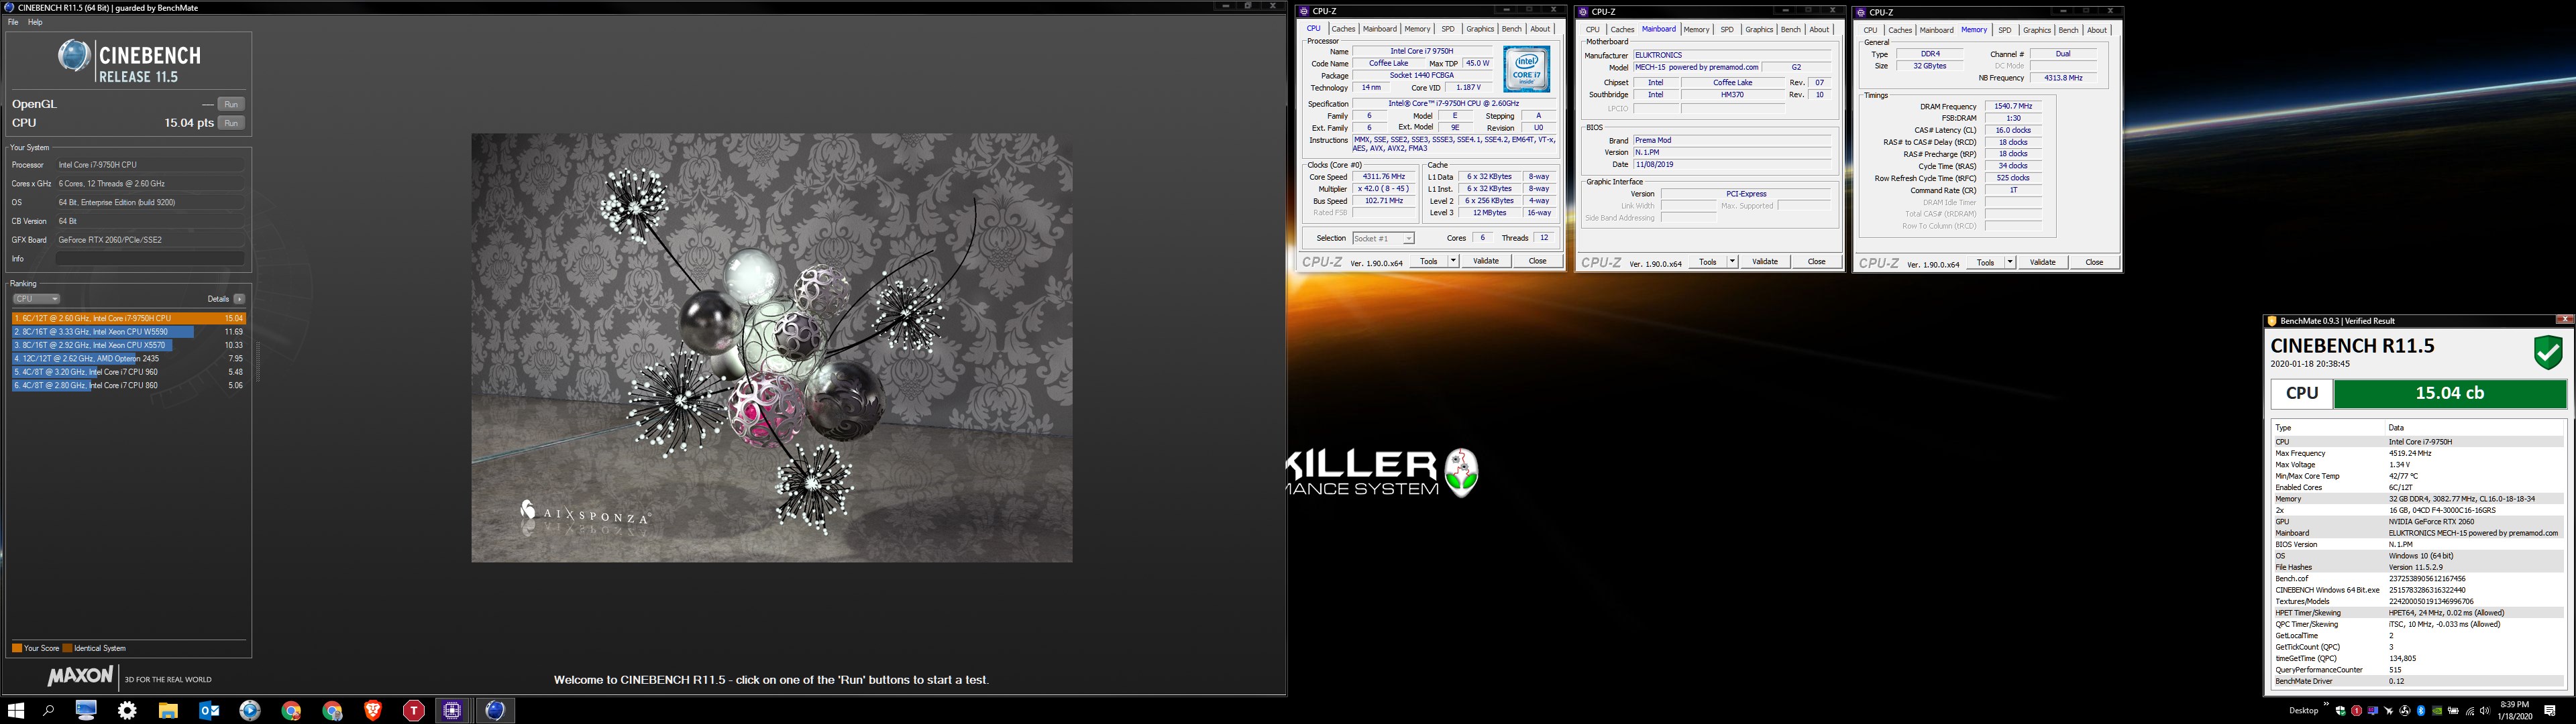Click Validate in right CPU-Z window

2042,262
